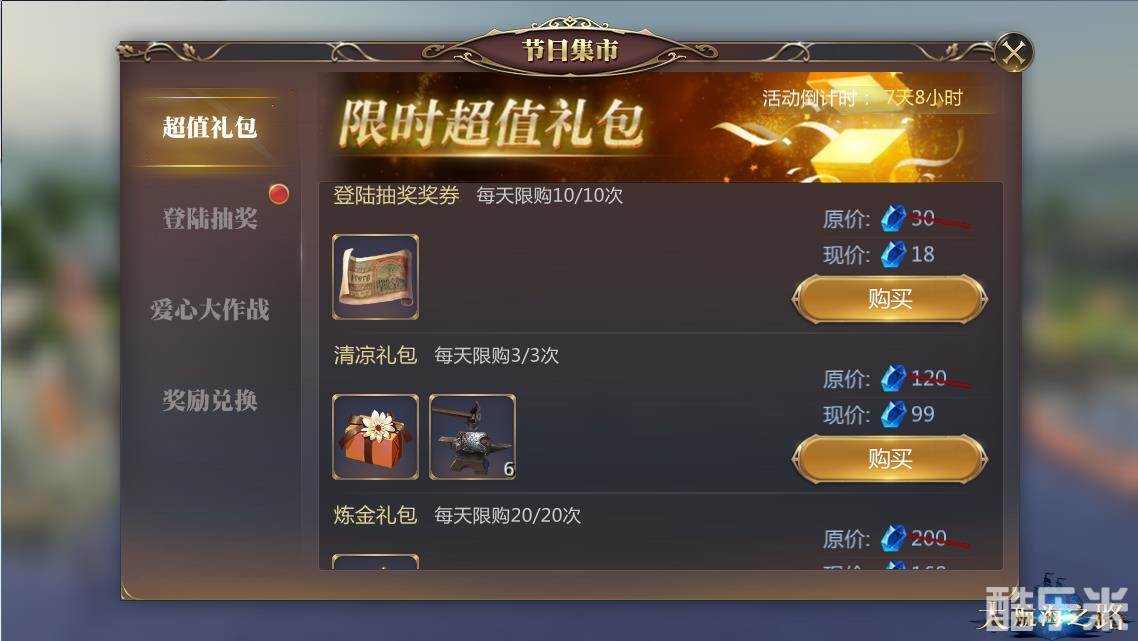Viewport: 1138px width, 641px height.
Task: Buy the 清凉礼包 for 99 gems
Action: tap(890, 459)
